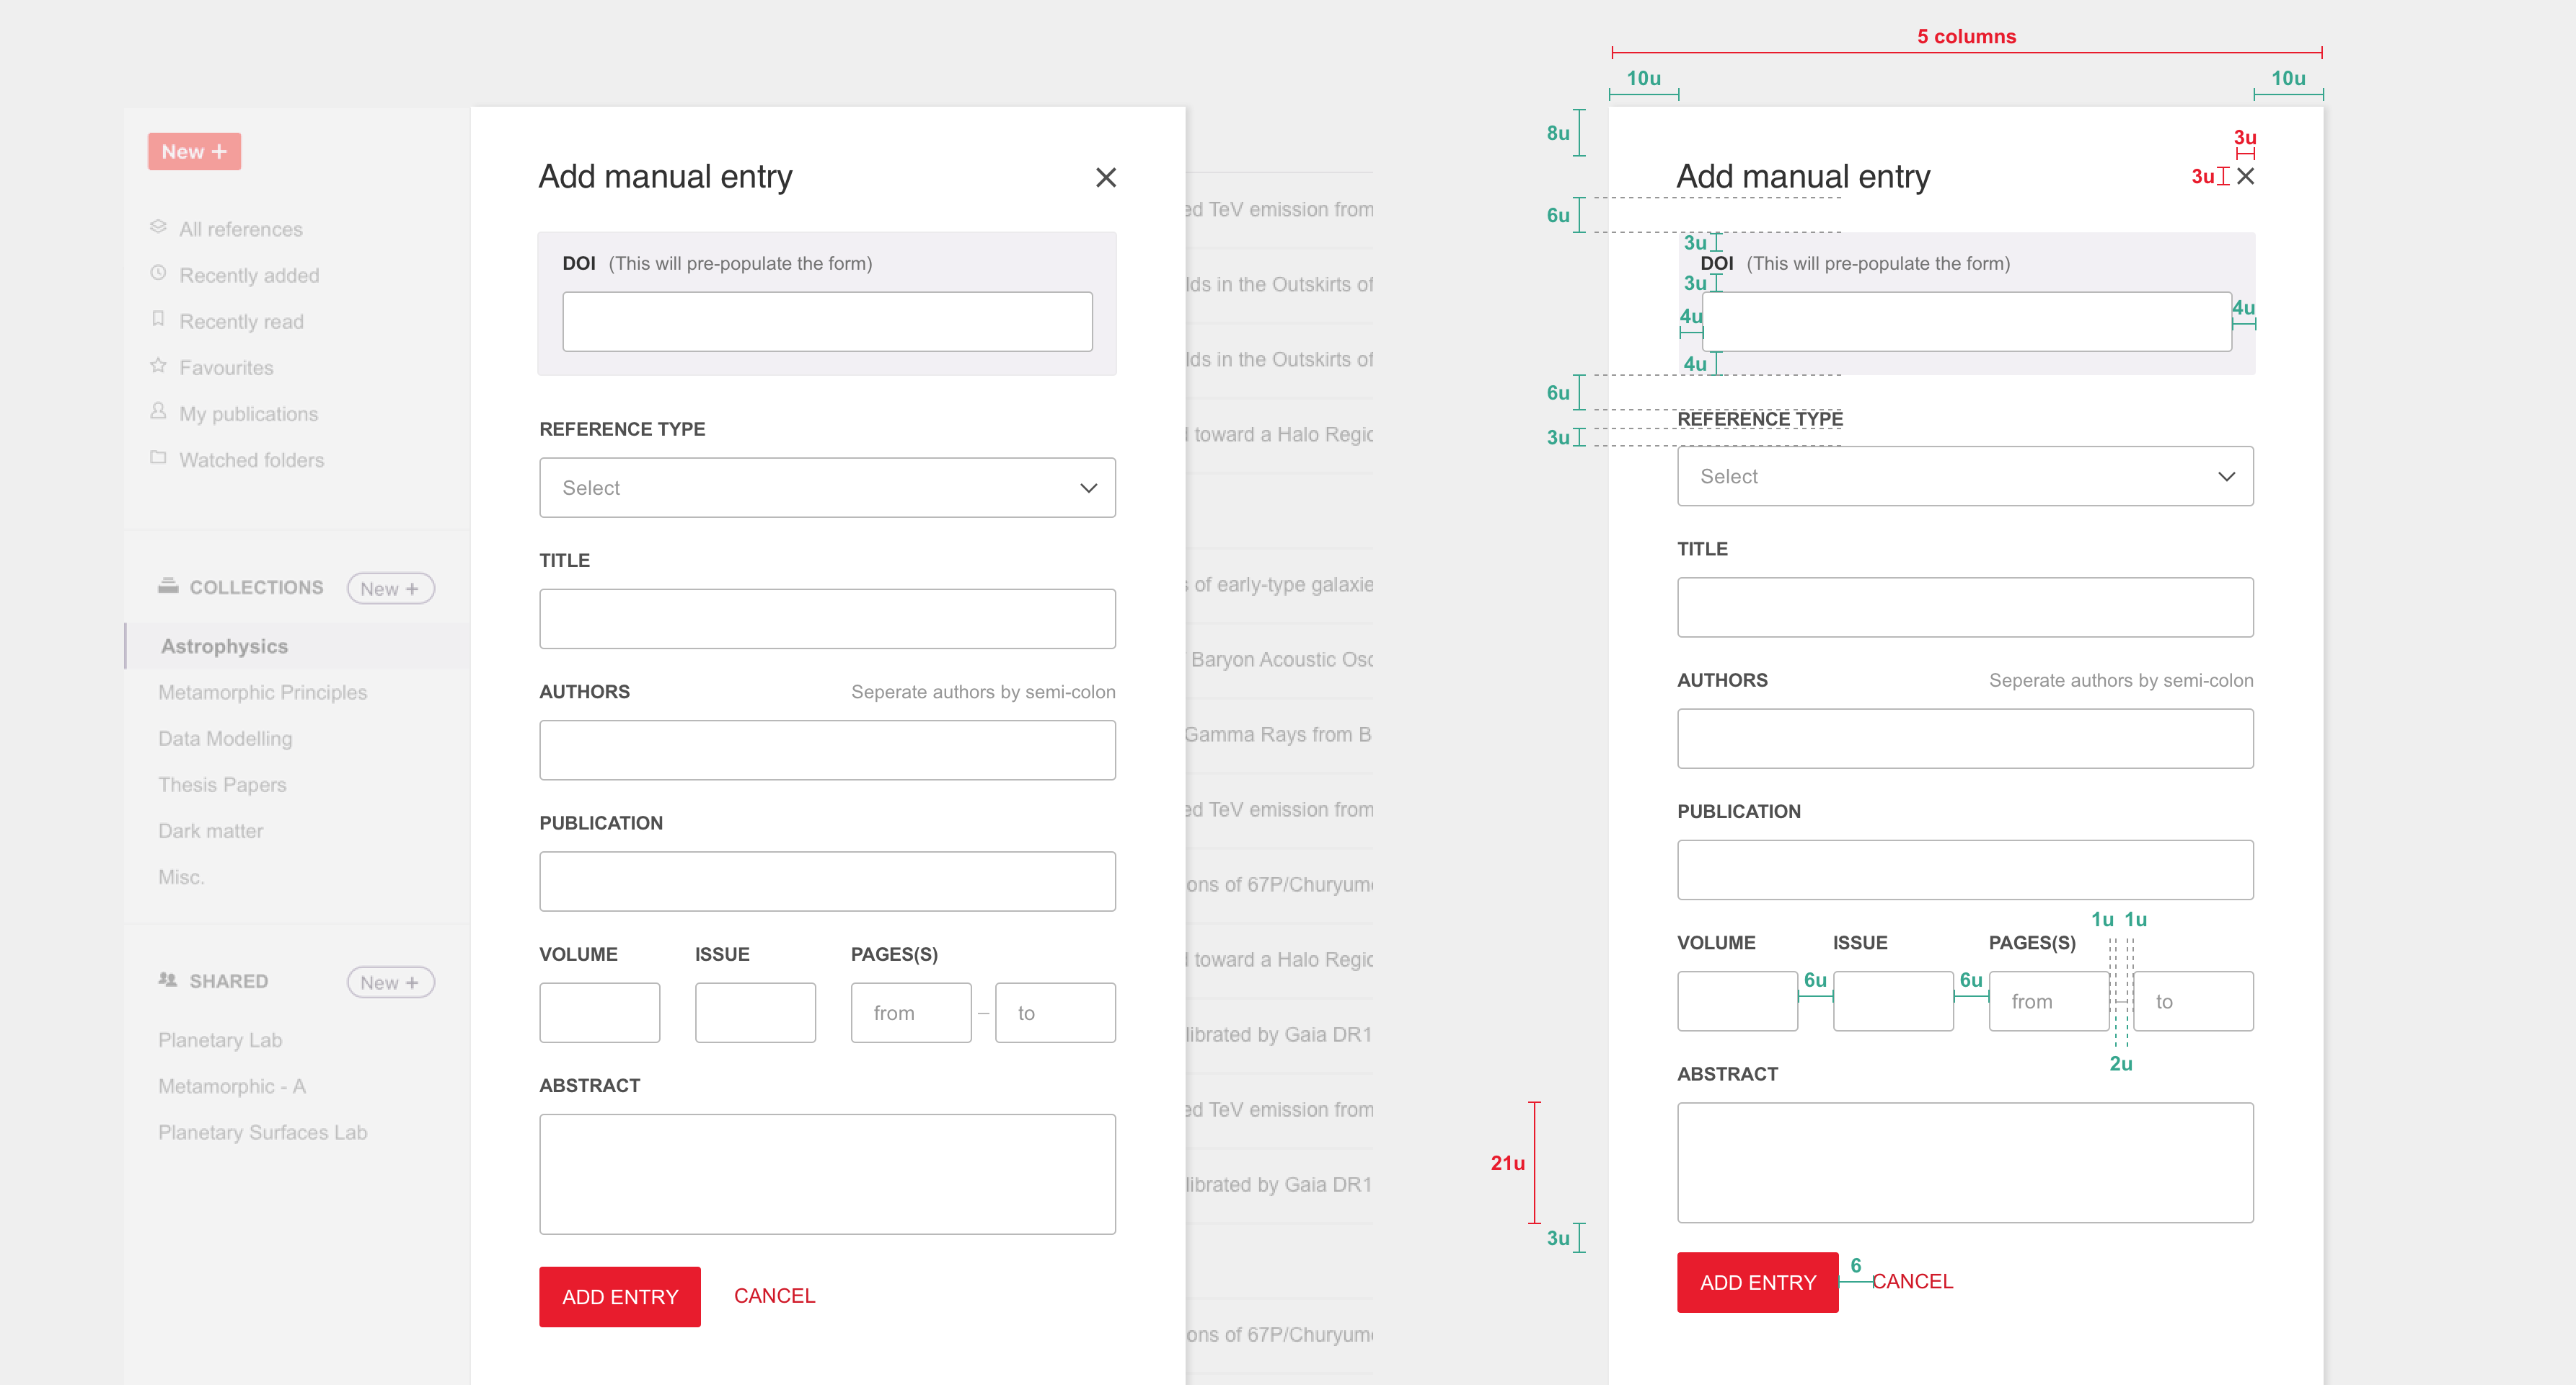Click the Watched folders folder icon

pyautogui.click(x=158, y=458)
